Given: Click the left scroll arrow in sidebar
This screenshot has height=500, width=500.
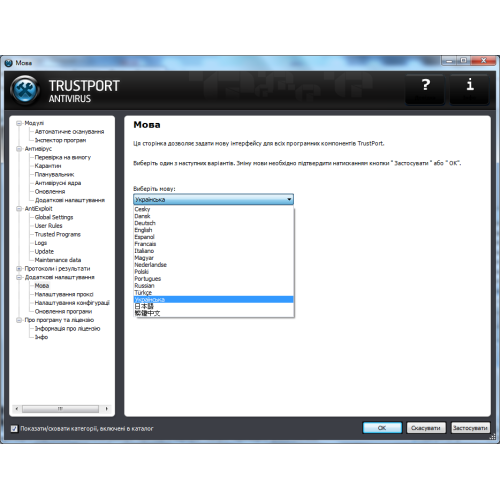Looking at the screenshot, I should (x=17, y=408).
